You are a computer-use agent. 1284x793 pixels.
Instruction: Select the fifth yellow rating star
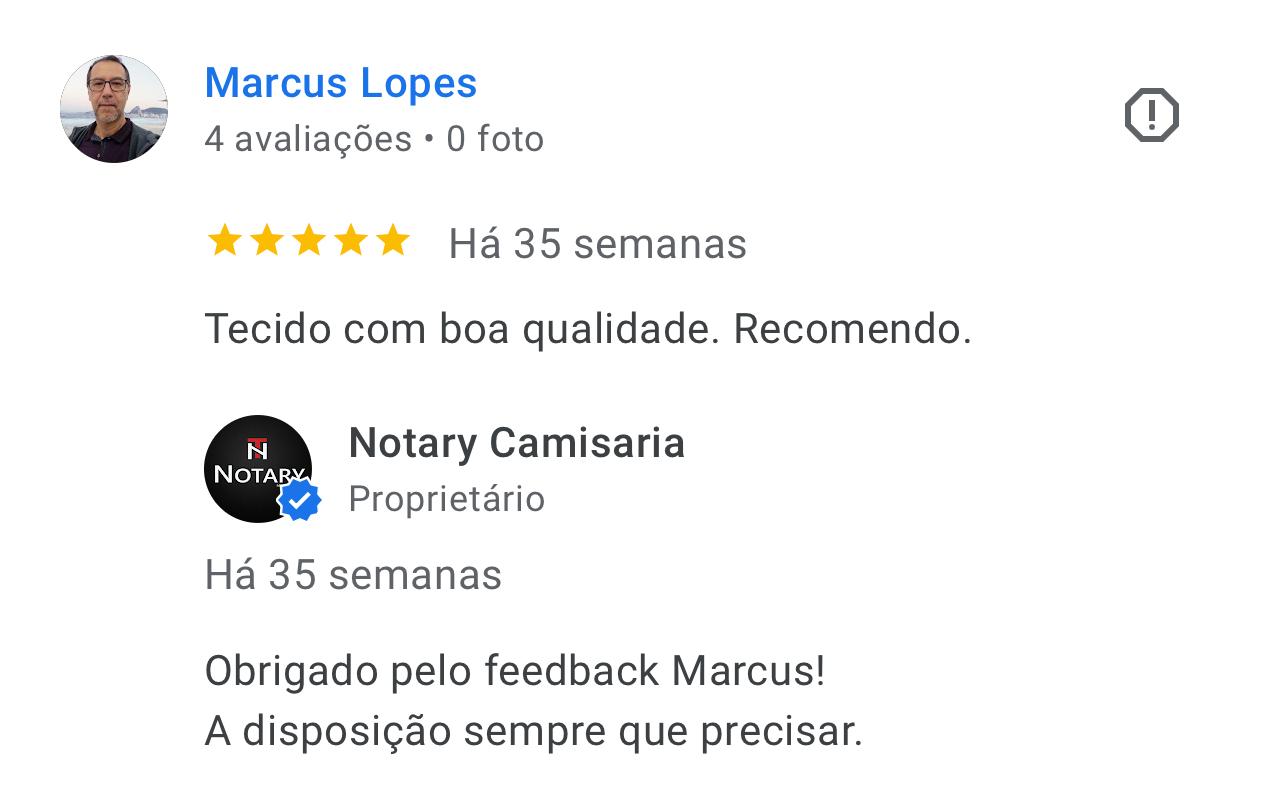click(x=393, y=241)
